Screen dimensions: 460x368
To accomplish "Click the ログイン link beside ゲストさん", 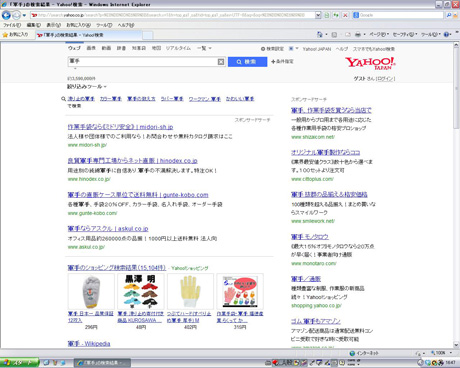I will coord(386,79).
